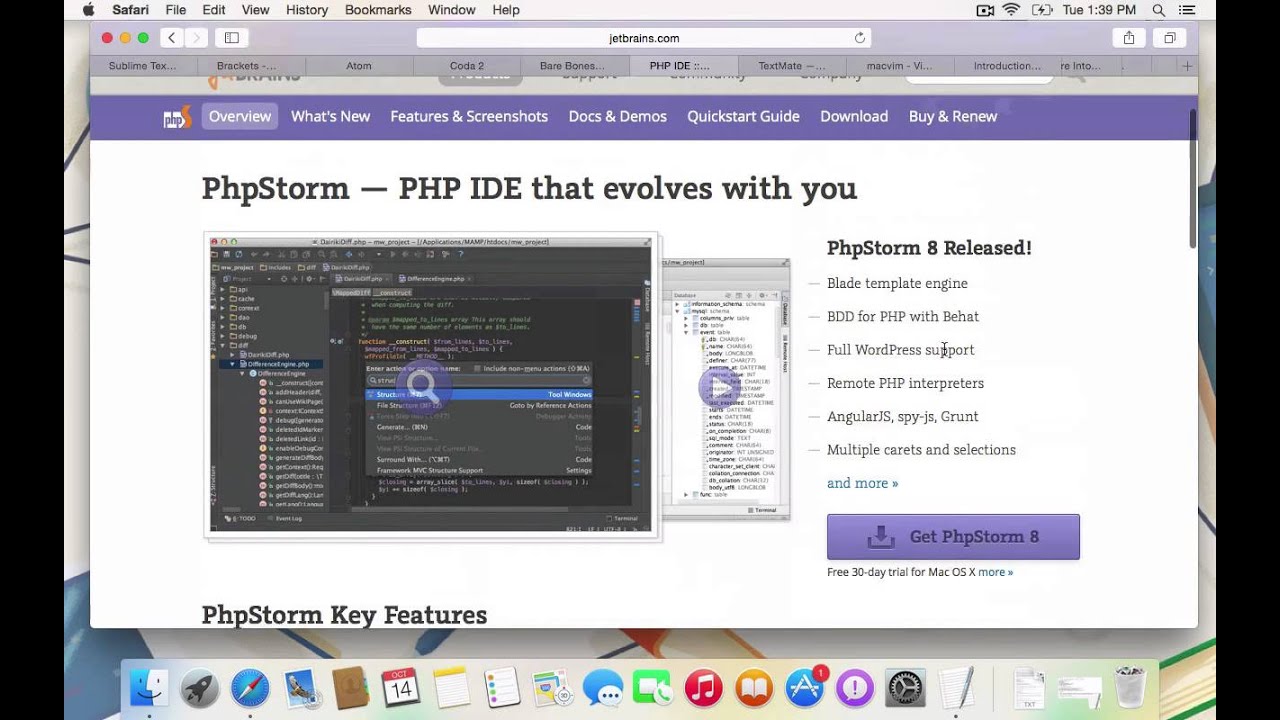Open the Trash in the Dock

tap(1130, 688)
